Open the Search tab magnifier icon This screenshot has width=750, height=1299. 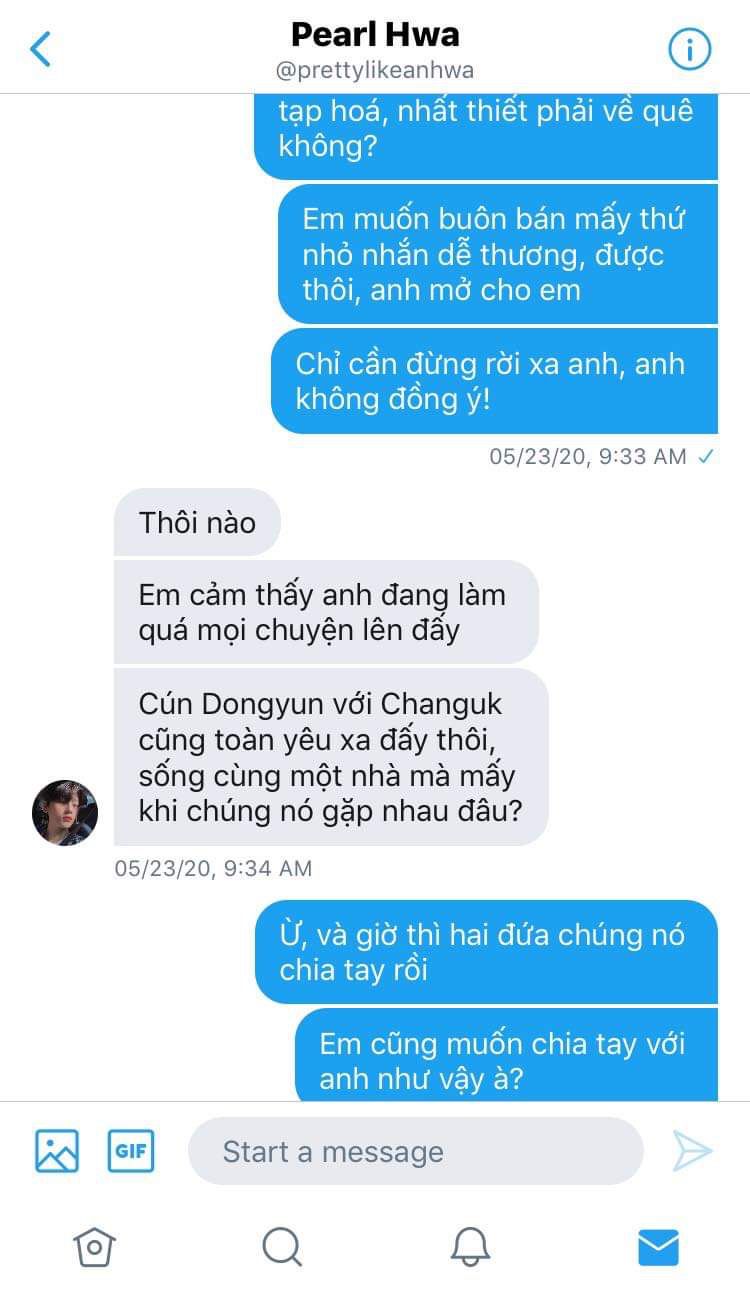click(x=282, y=1246)
